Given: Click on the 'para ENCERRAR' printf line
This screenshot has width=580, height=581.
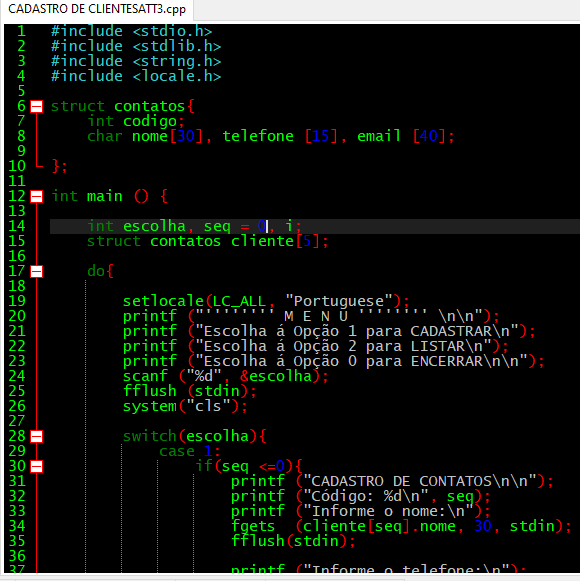Looking at the screenshot, I should (x=334, y=361).
